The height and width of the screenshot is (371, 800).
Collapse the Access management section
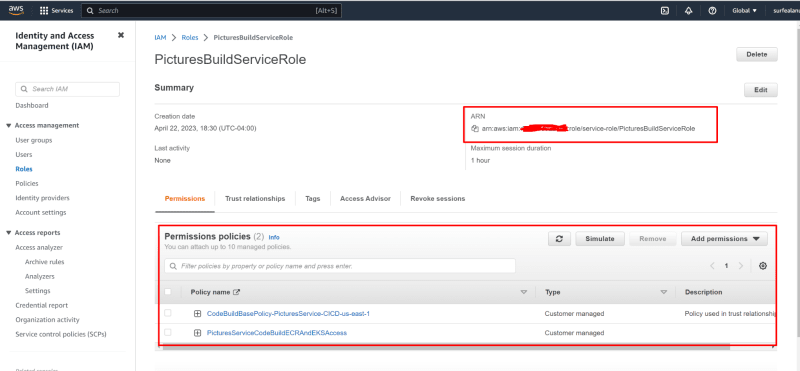click(9, 126)
